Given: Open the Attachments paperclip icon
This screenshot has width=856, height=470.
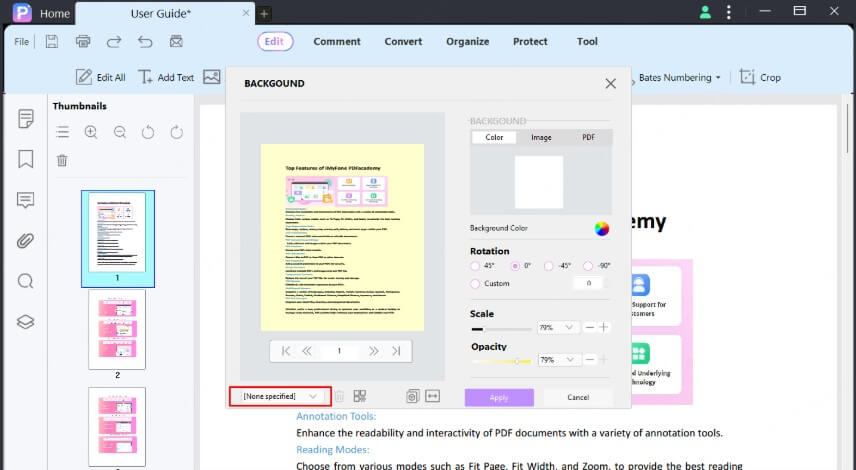Looking at the screenshot, I should click(26, 241).
